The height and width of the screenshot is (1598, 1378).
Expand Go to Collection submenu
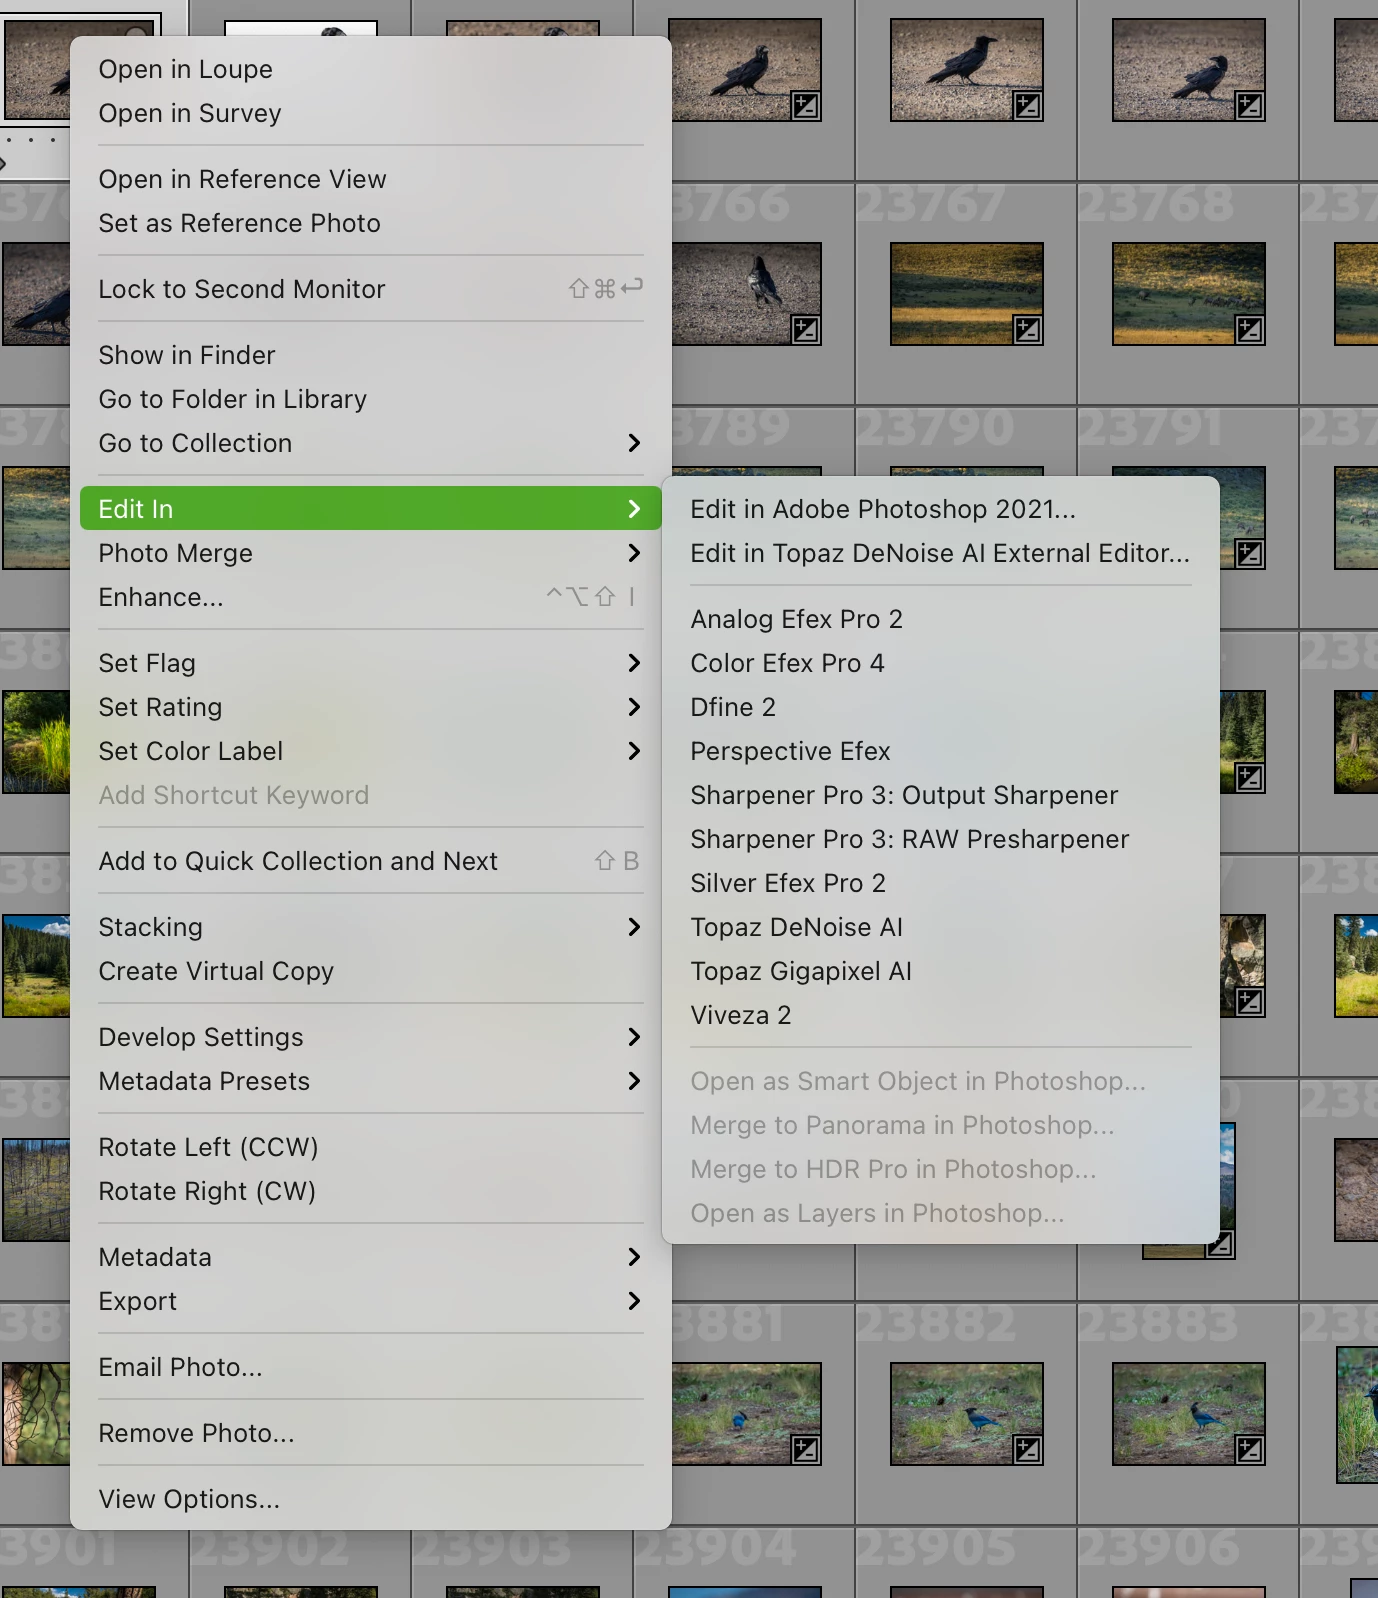[371, 443]
